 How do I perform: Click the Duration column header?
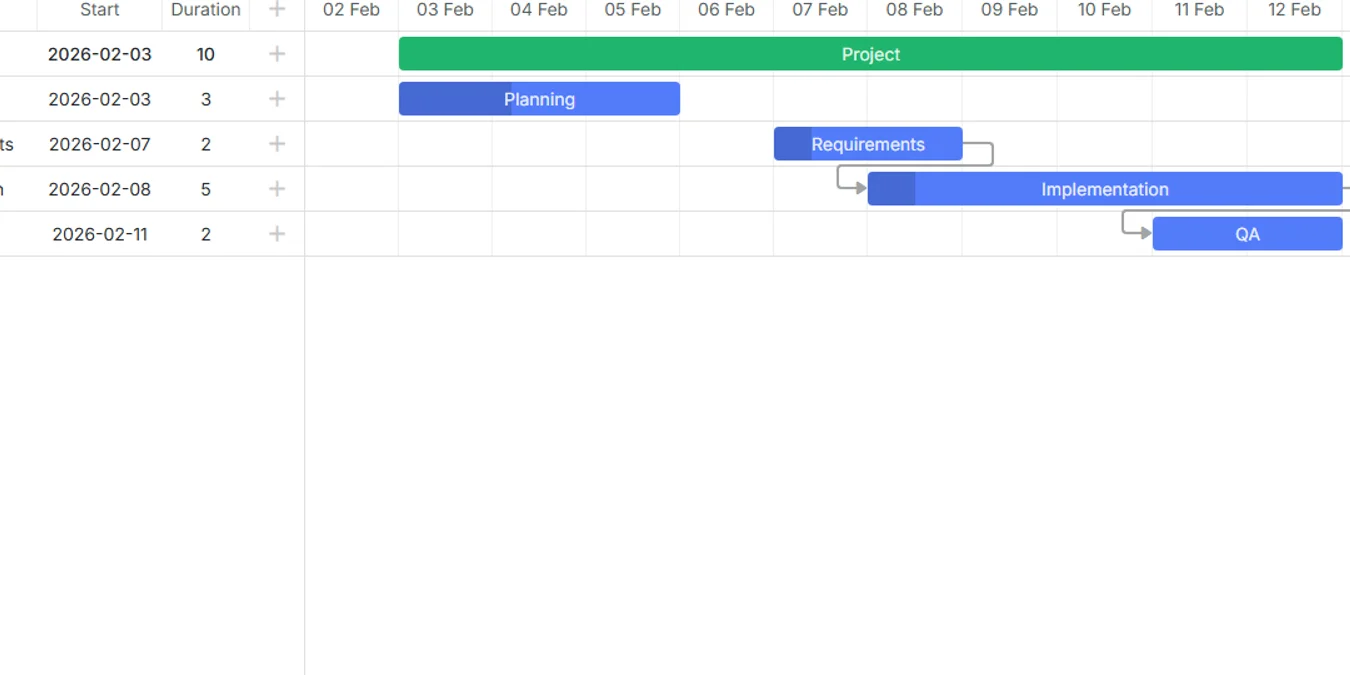click(206, 10)
